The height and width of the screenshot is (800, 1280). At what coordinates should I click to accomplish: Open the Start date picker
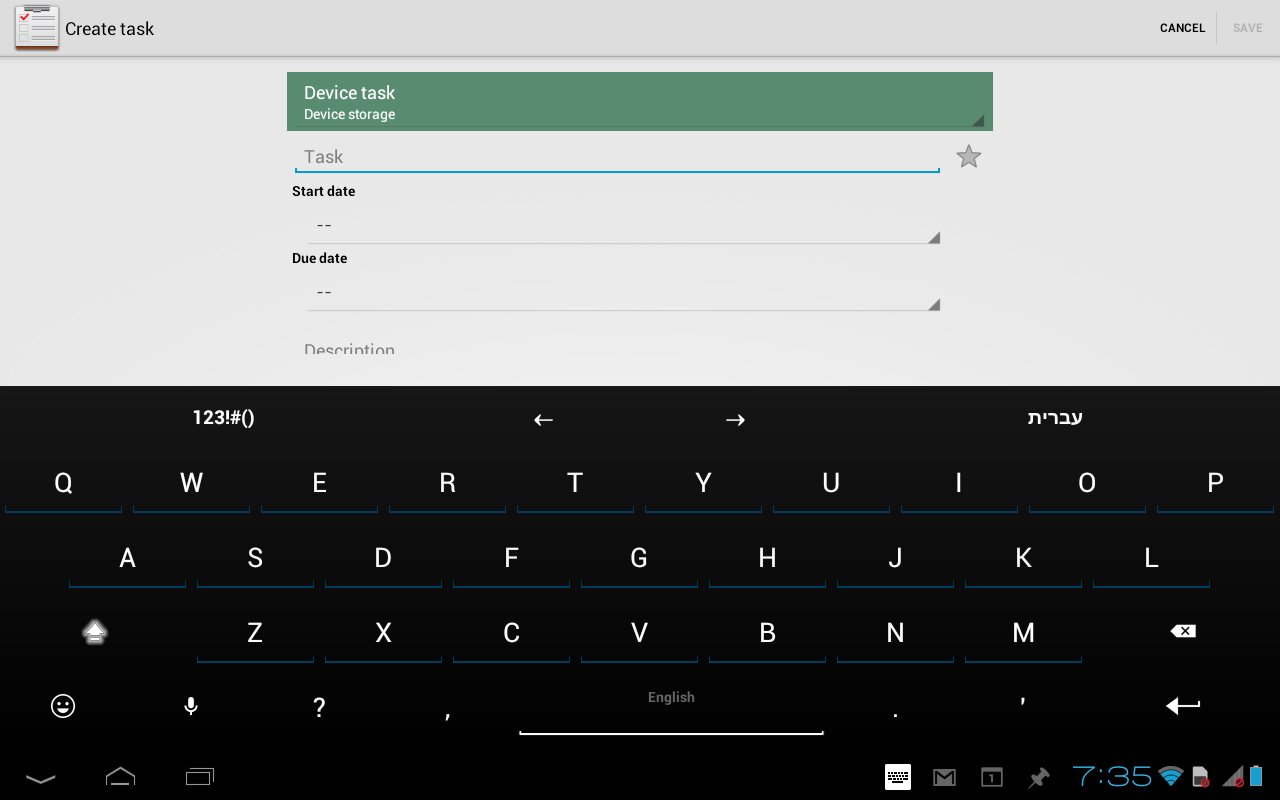(x=623, y=226)
